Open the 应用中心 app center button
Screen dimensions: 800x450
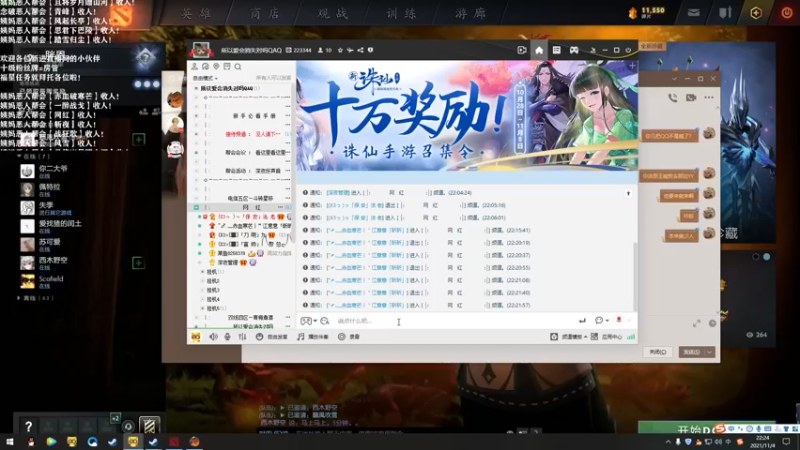pyautogui.click(x=607, y=337)
